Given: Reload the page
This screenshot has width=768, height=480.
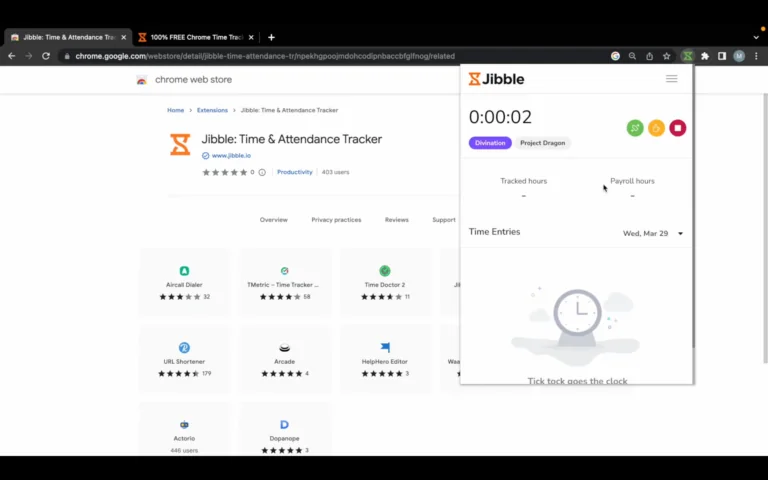Looking at the screenshot, I should 46,56.
